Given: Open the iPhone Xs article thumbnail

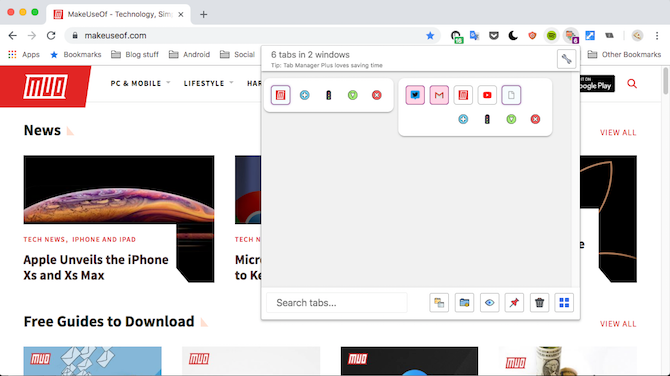Looking at the screenshot, I should pyautogui.click(x=119, y=190).
